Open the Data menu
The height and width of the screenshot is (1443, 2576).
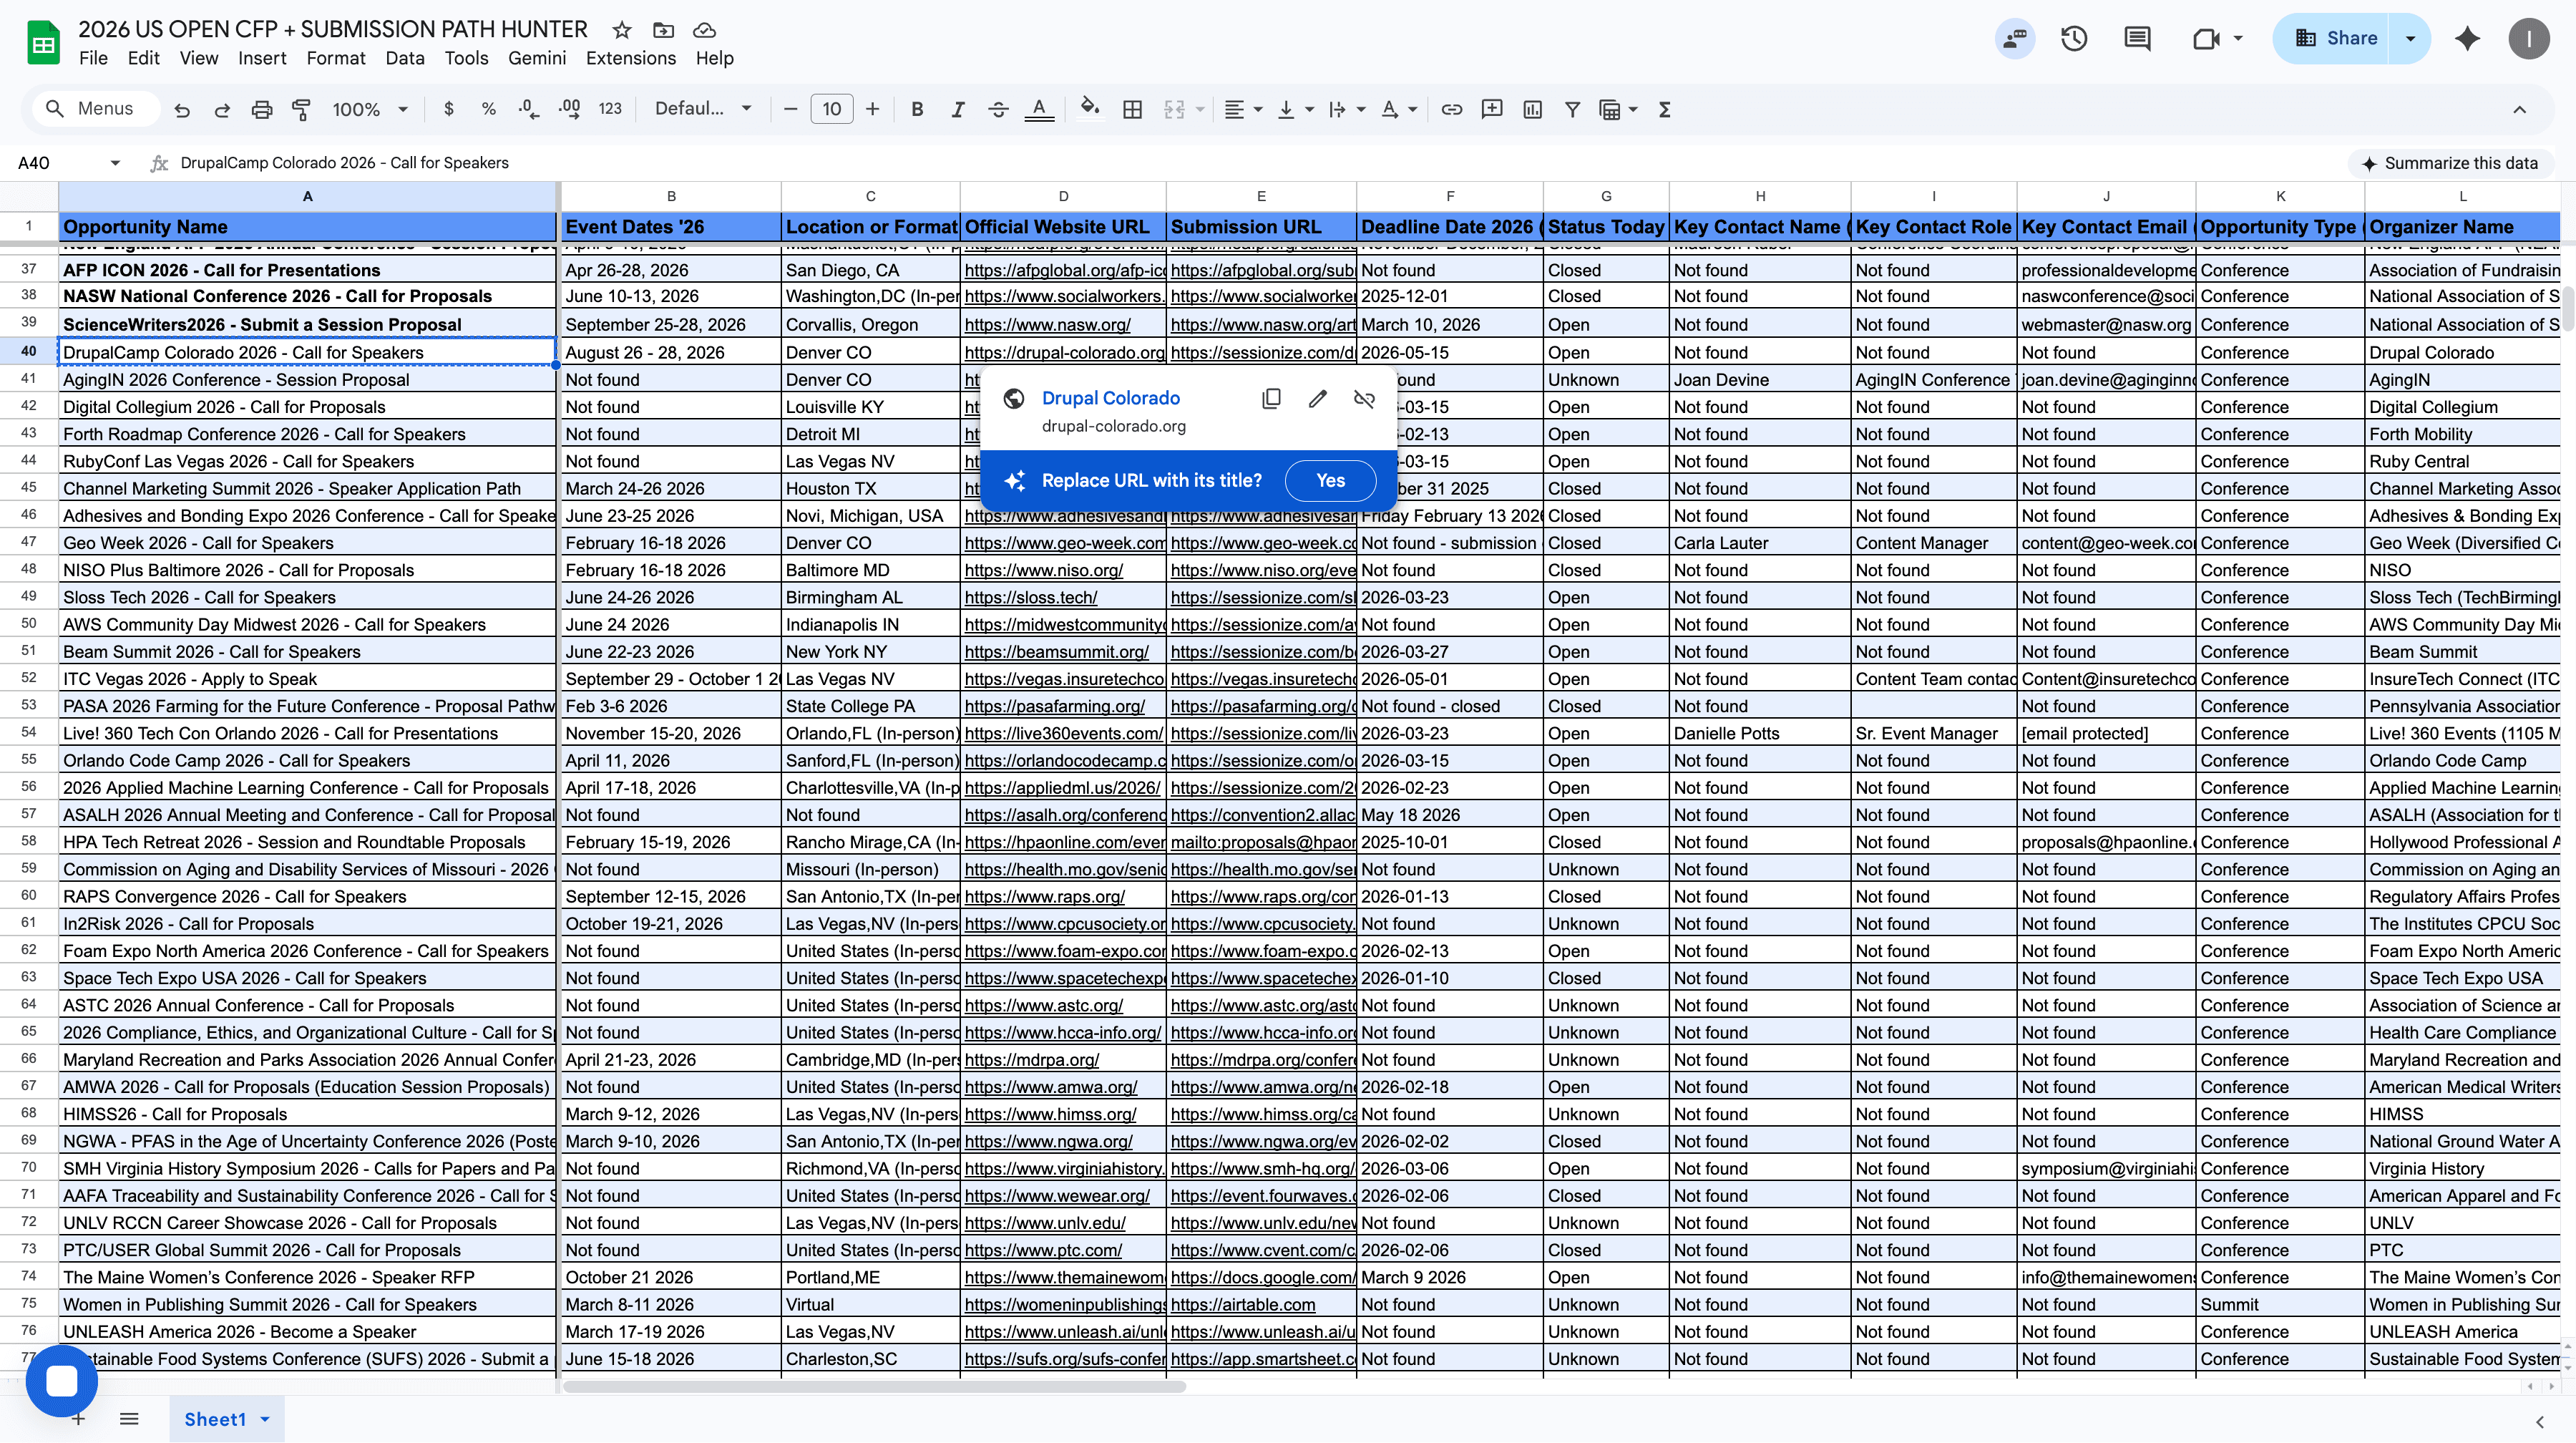click(x=405, y=58)
